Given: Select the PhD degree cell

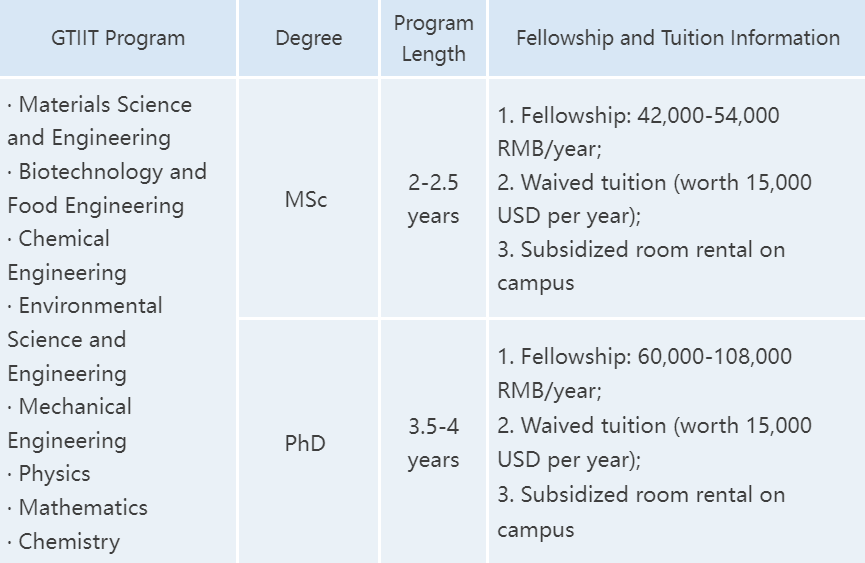Looking at the screenshot, I should click(306, 442).
